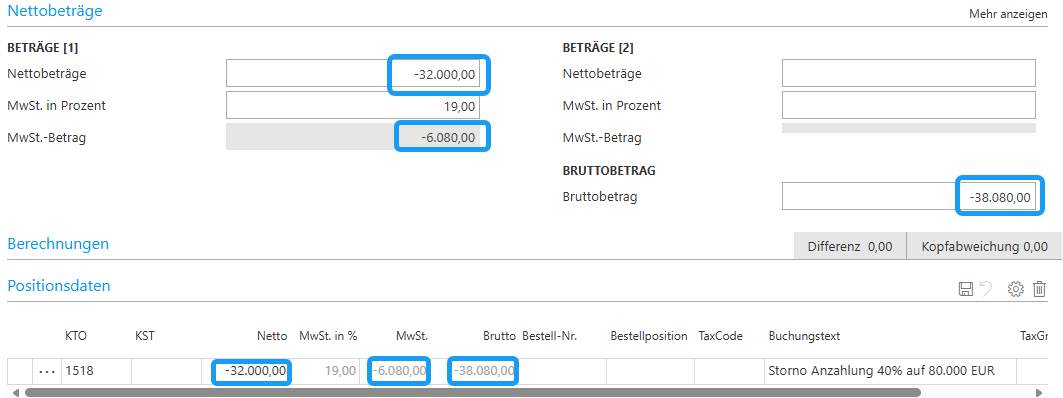Focus the empty MwSt. in Prozent field in Beträge [2]
Viewport: 1063px width, 398px height.
pos(908,106)
